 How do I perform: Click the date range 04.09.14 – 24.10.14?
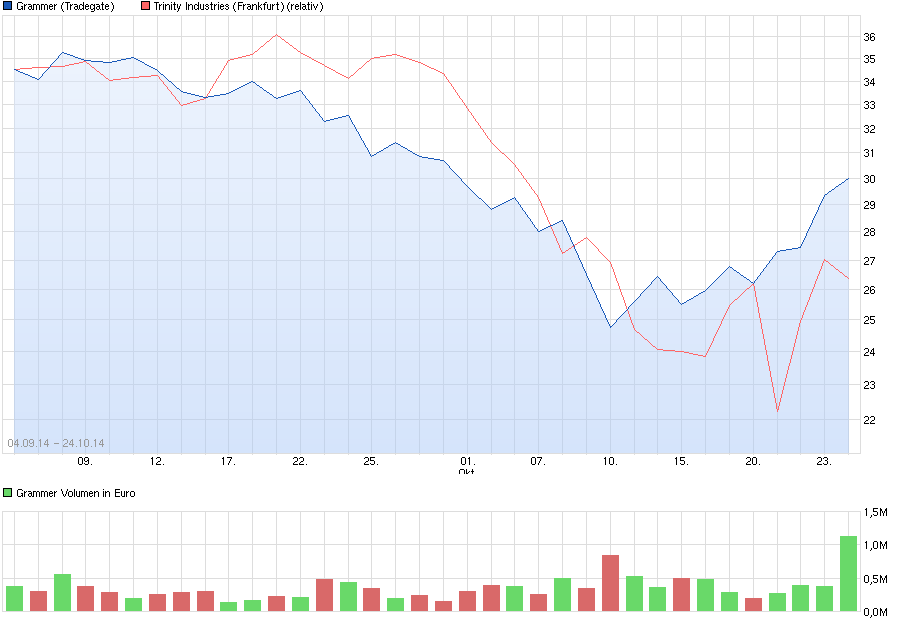point(56,443)
